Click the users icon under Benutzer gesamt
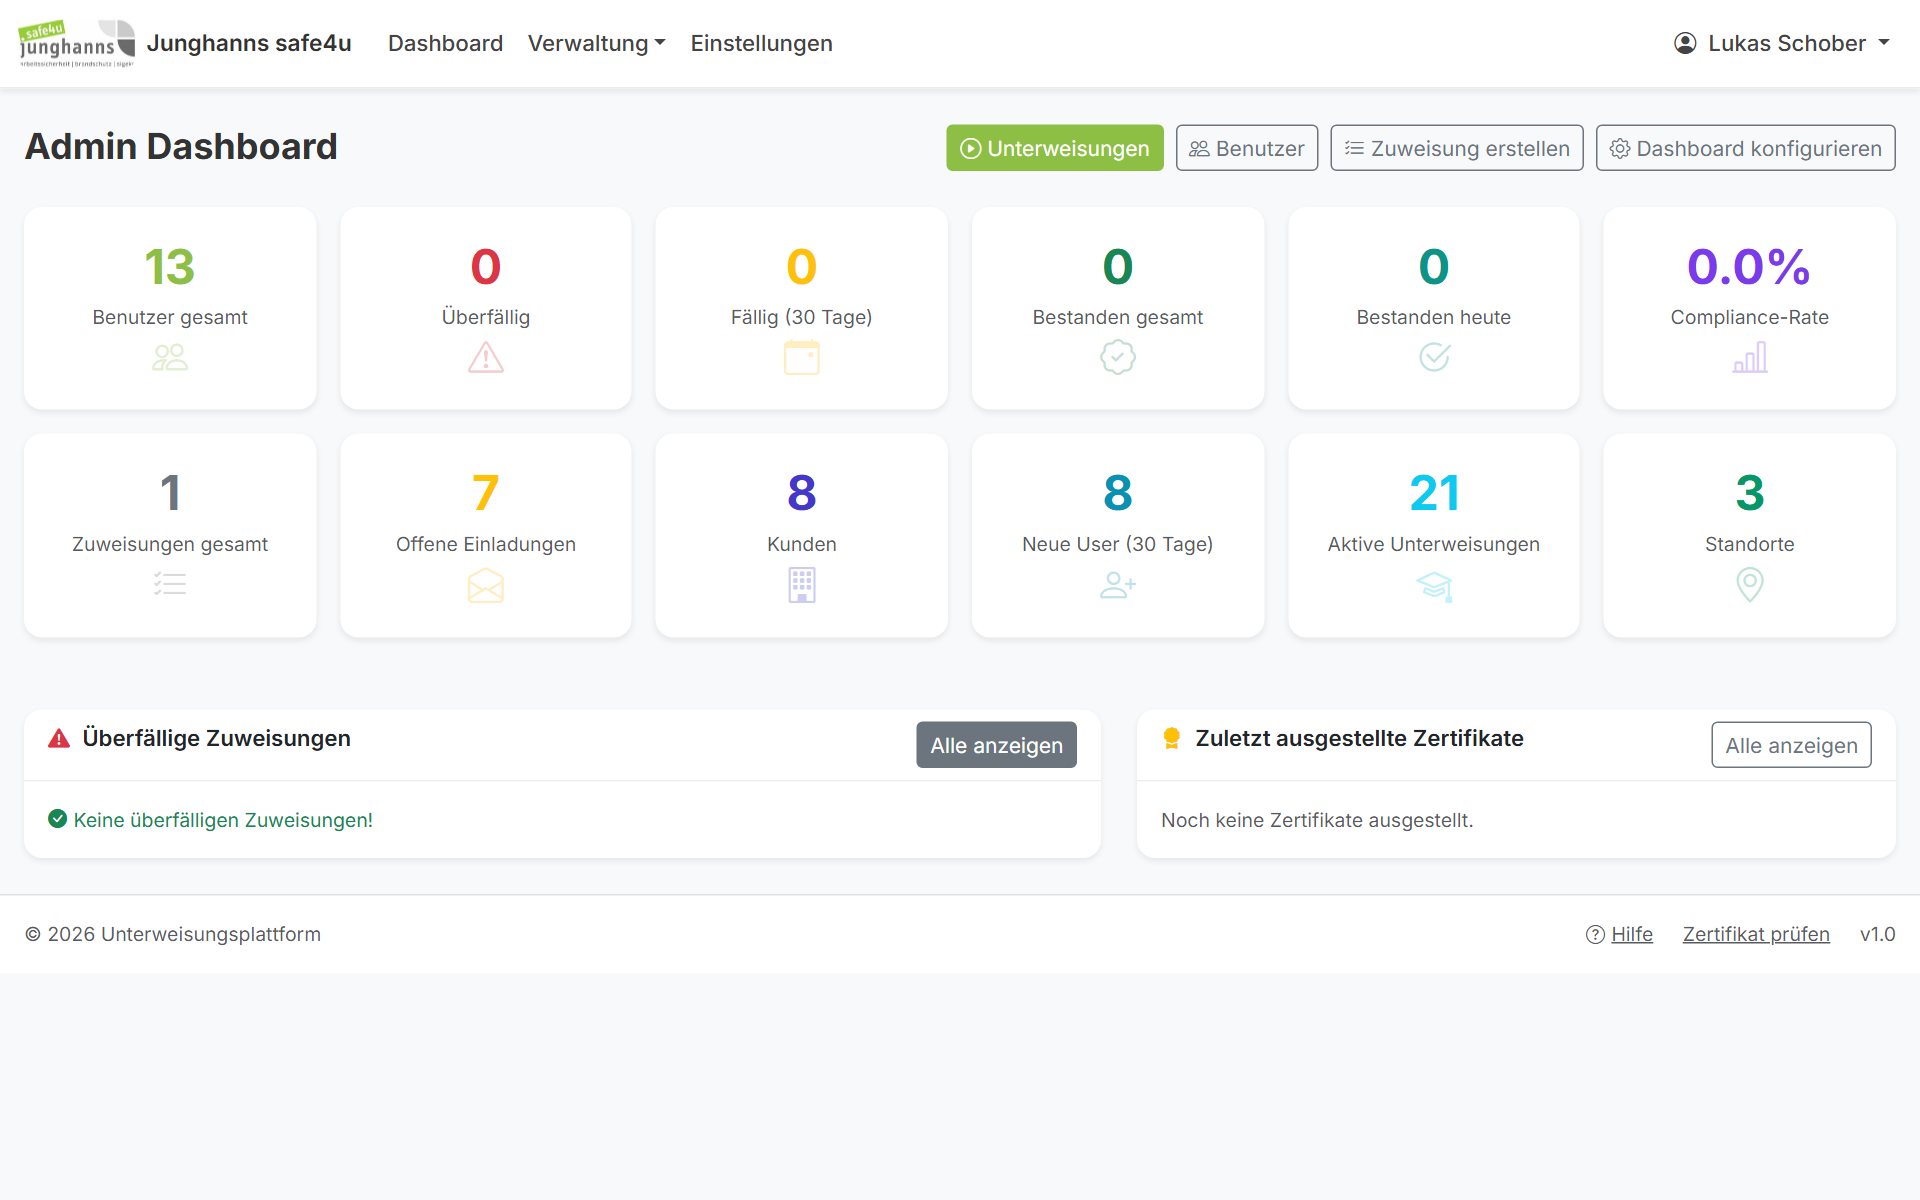Viewport: 1920px width, 1200px height. coord(170,357)
